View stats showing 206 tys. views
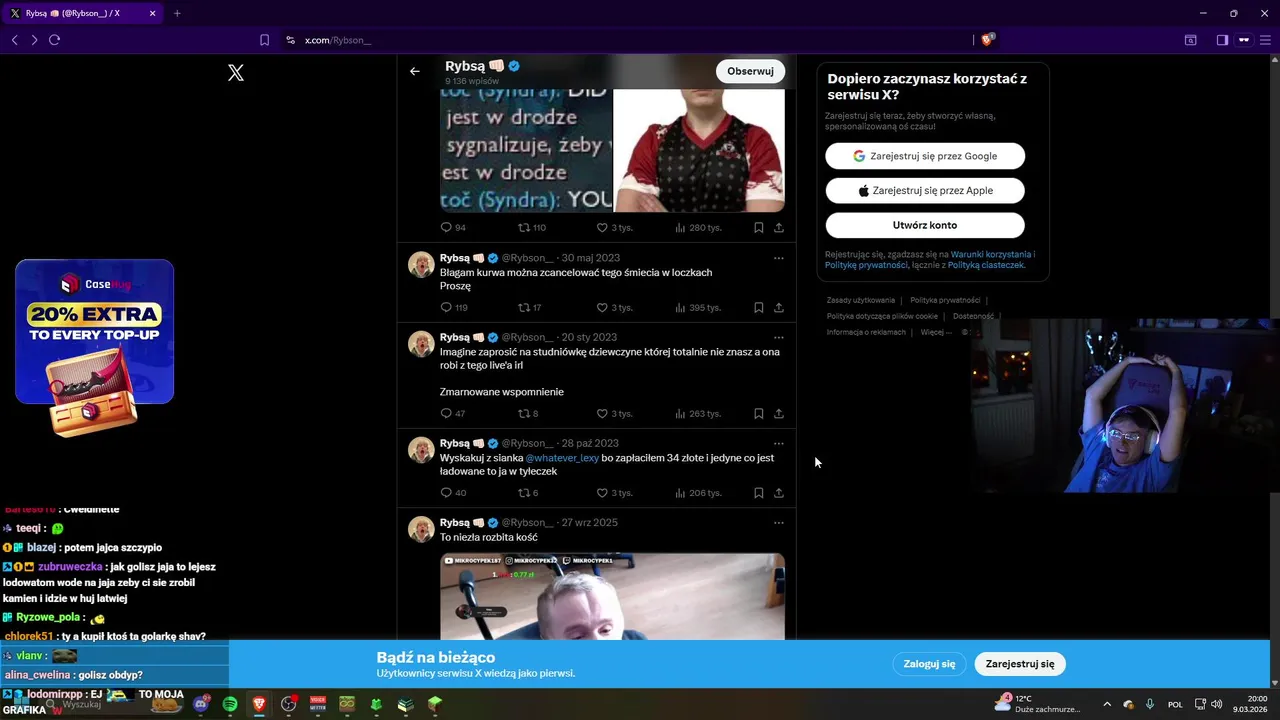The width and height of the screenshot is (1280, 720). pos(698,492)
